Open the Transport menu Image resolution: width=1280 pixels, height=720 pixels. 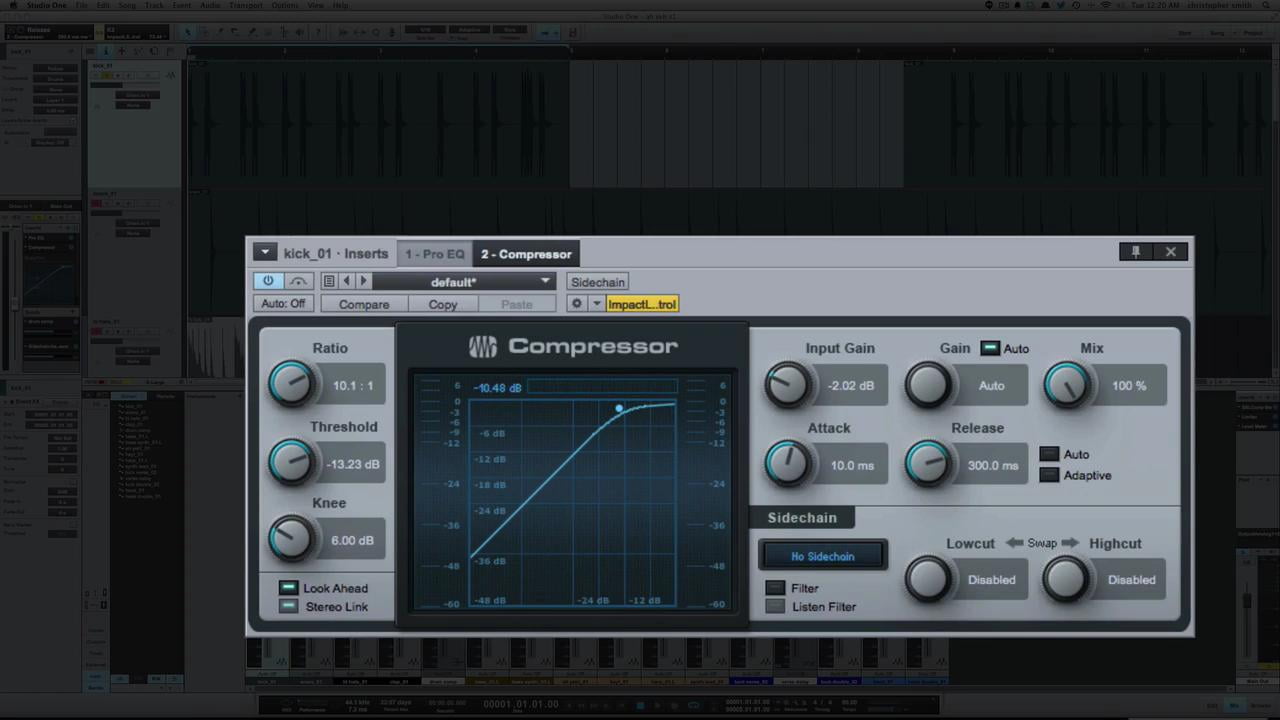pos(246,5)
